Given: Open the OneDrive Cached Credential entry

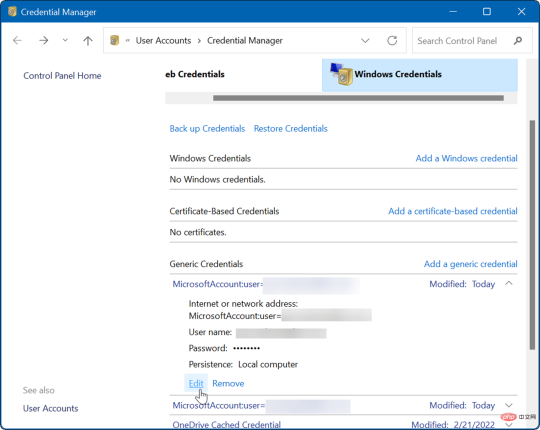Looking at the screenshot, I should (x=227, y=424).
